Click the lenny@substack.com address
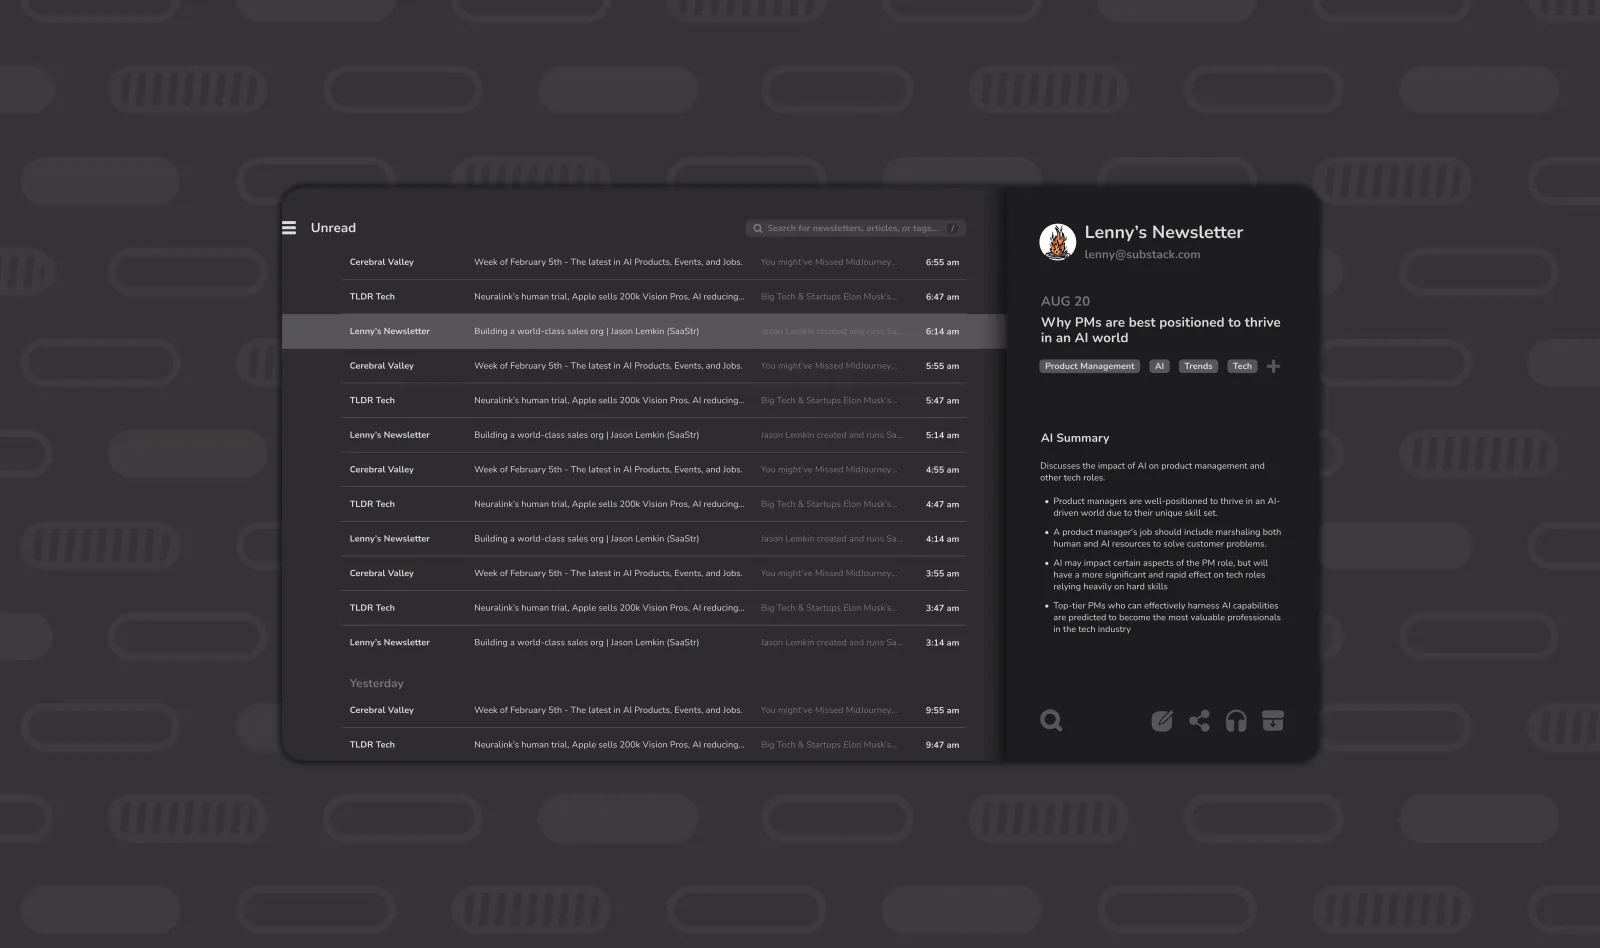This screenshot has height=948, width=1600. pyautogui.click(x=1142, y=255)
